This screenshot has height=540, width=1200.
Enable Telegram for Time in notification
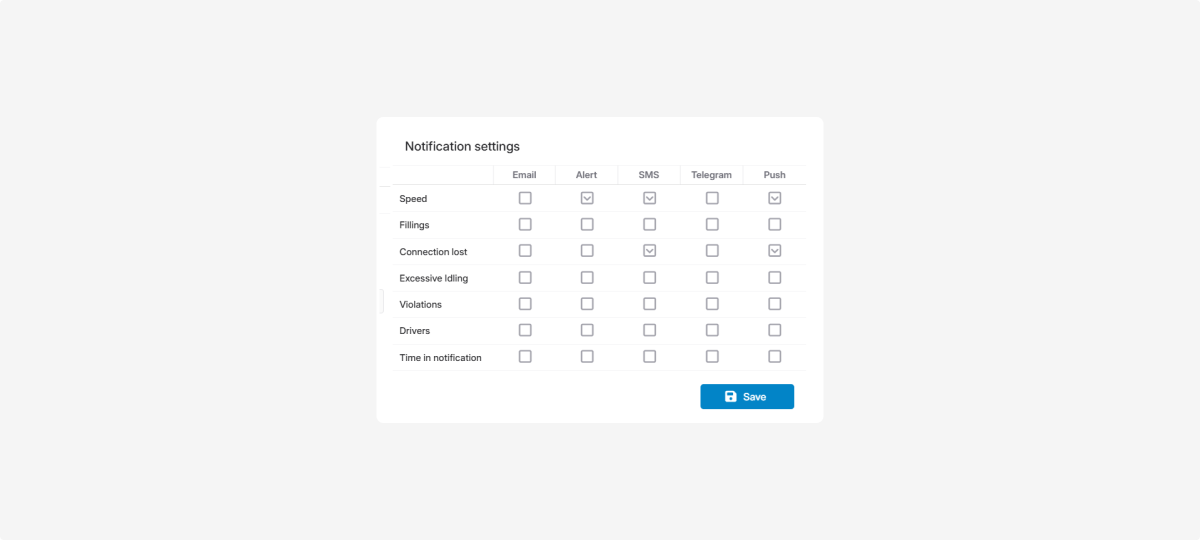pos(712,356)
